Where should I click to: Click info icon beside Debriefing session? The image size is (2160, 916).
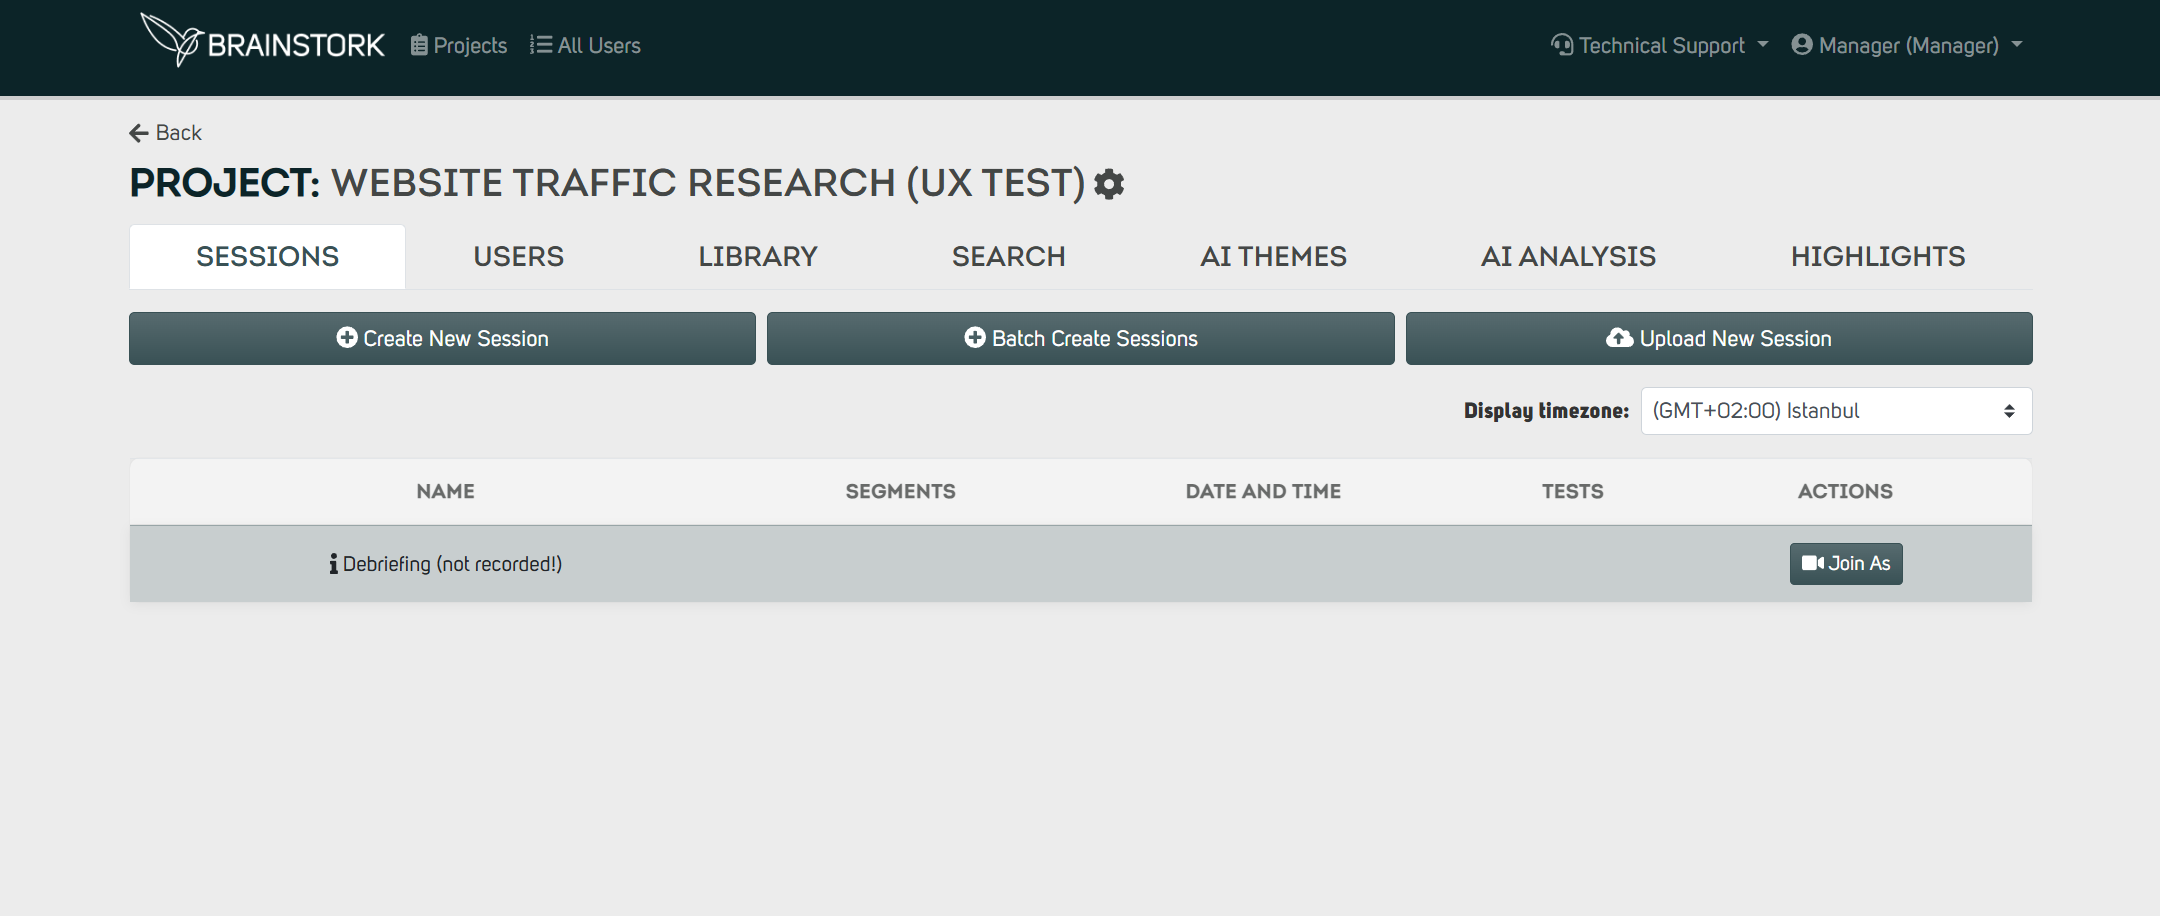click(333, 564)
